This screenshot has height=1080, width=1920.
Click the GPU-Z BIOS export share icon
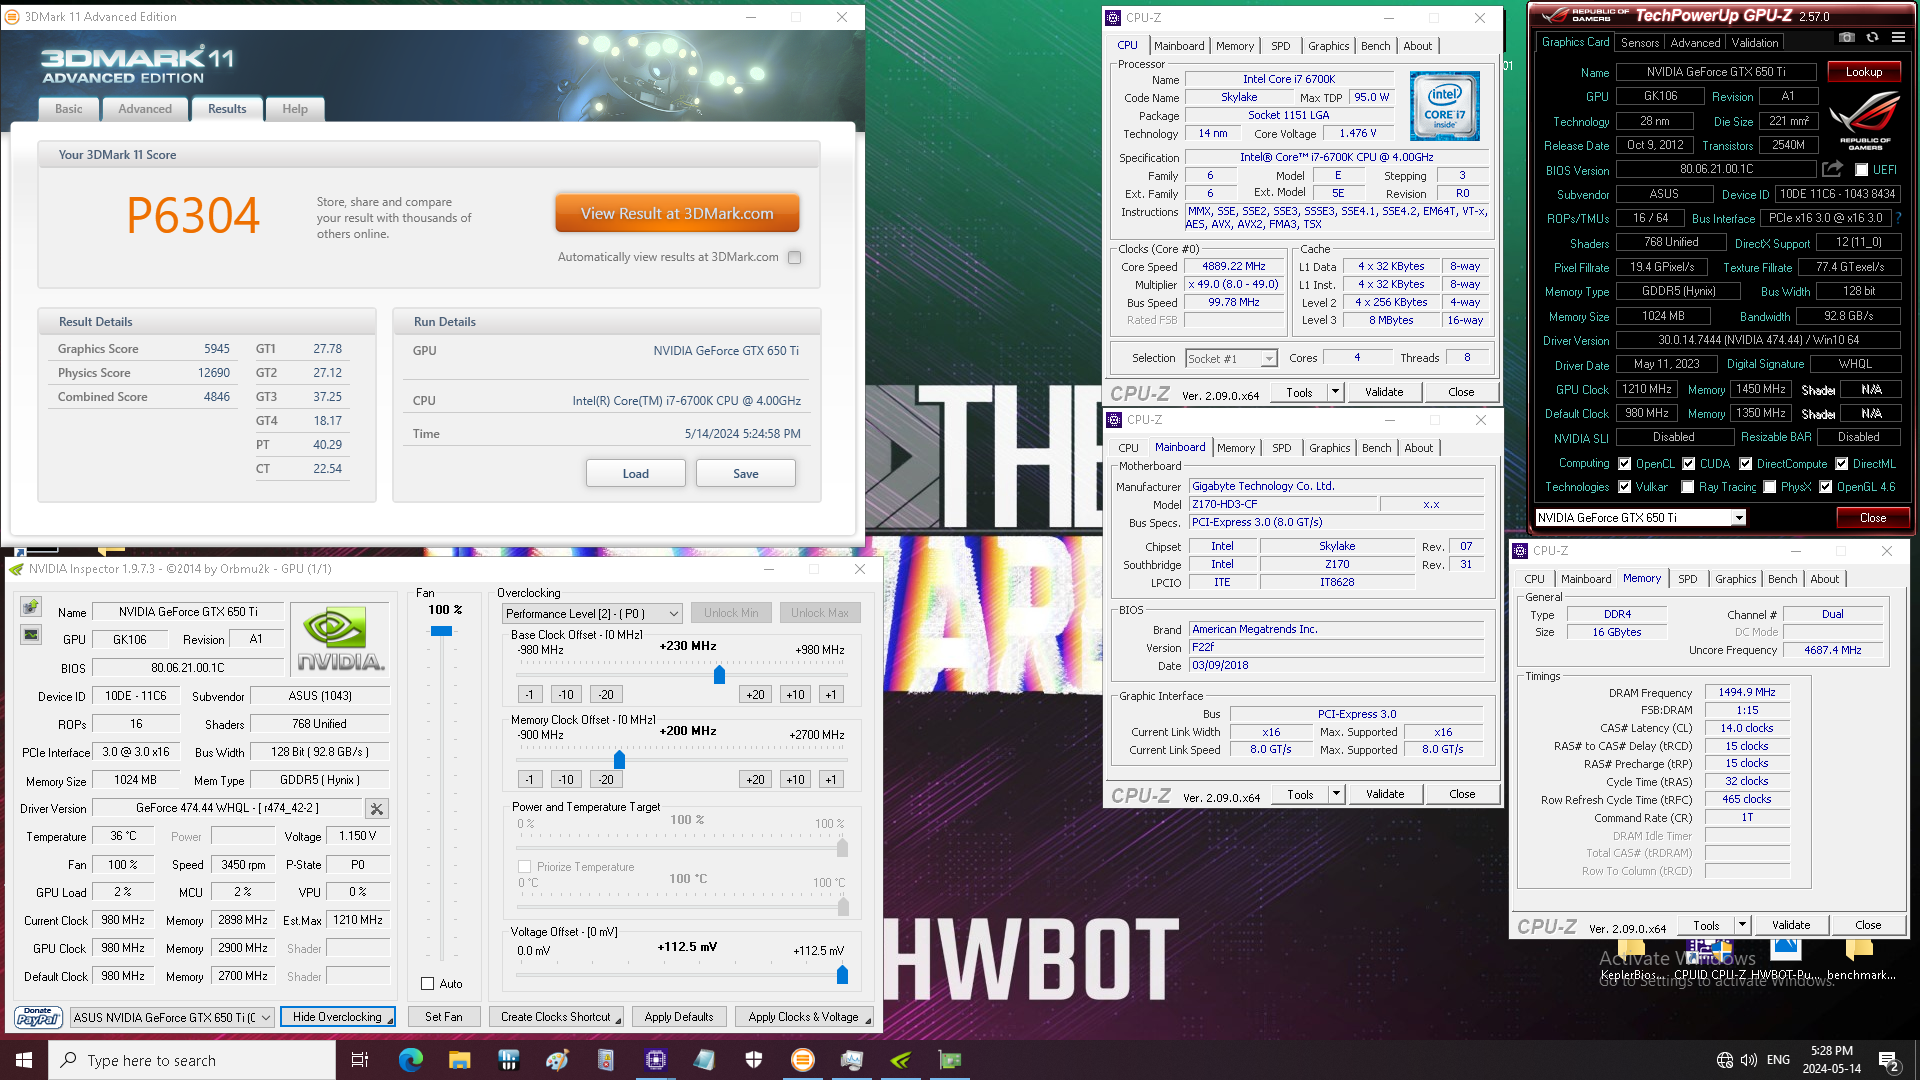tap(1832, 169)
